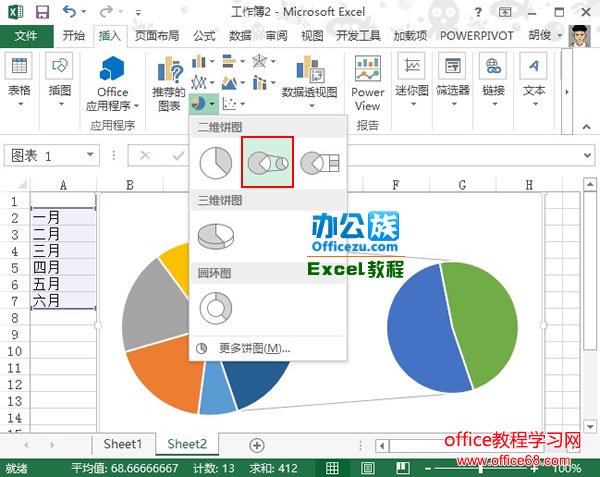
Task: Choose the Pie of Pie chart
Action: pos(267,163)
